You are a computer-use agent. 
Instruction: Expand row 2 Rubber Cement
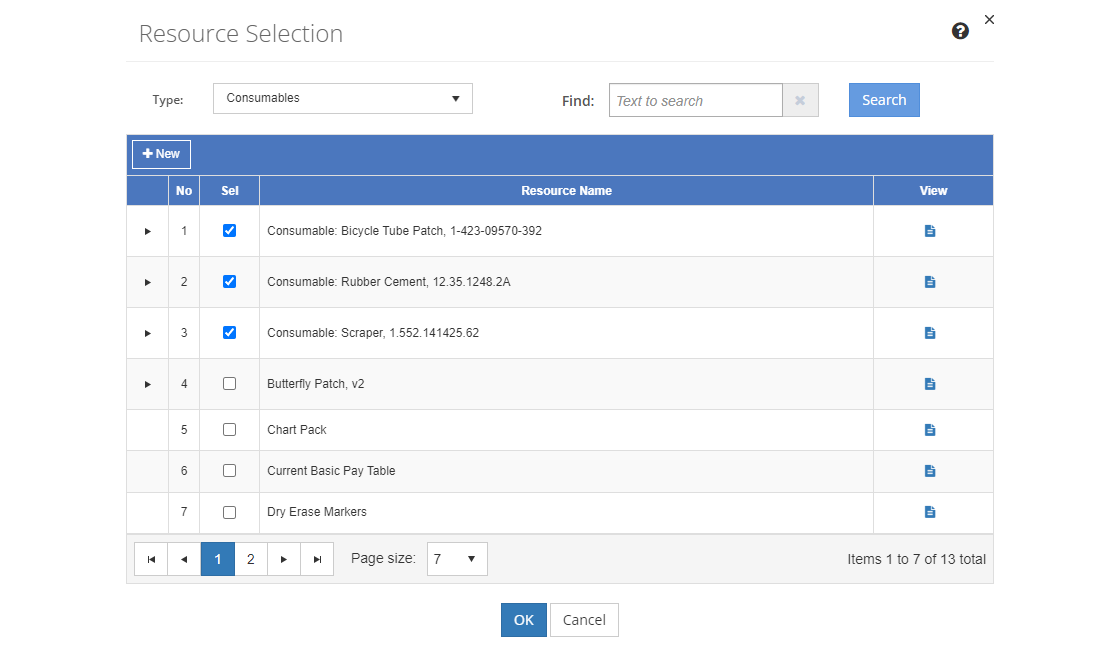(148, 282)
